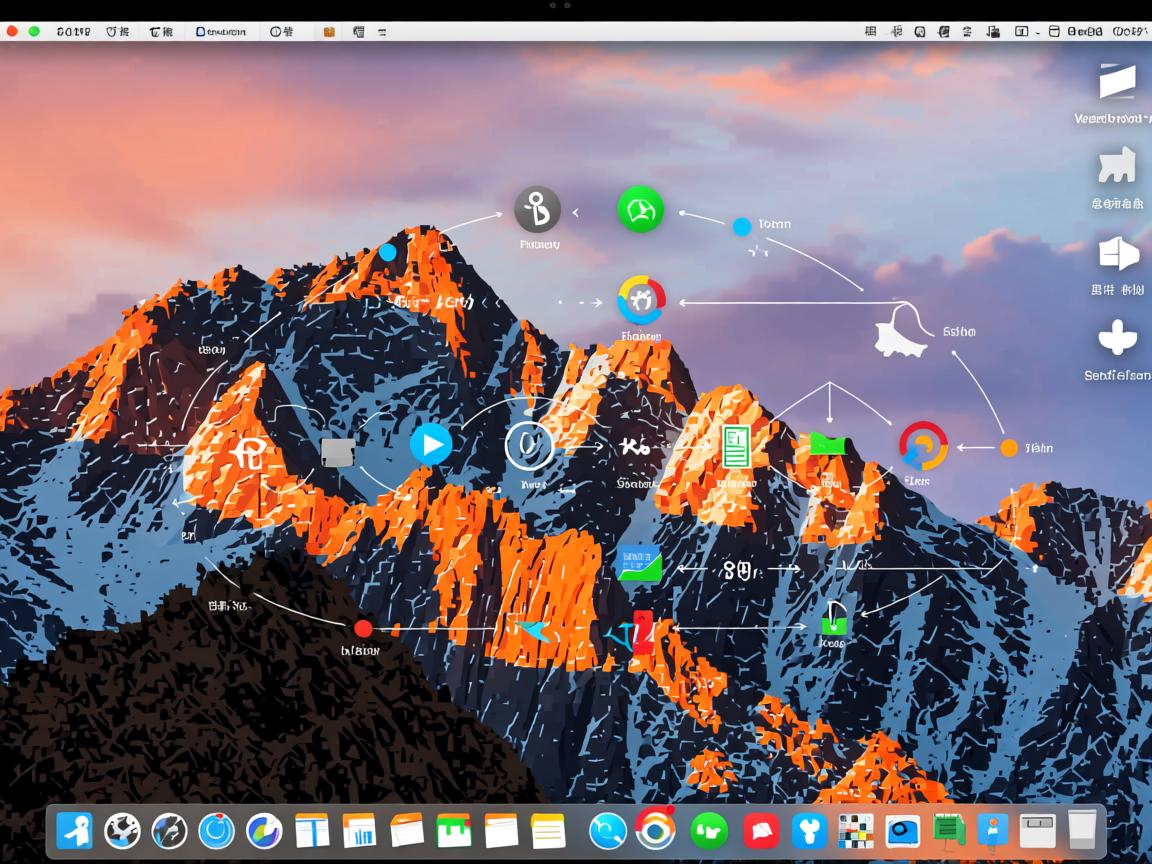The width and height of the screenshot is (1152, 864).
Task: Launch the yellow Notes app from the dock
Action: tap(548, 830)
